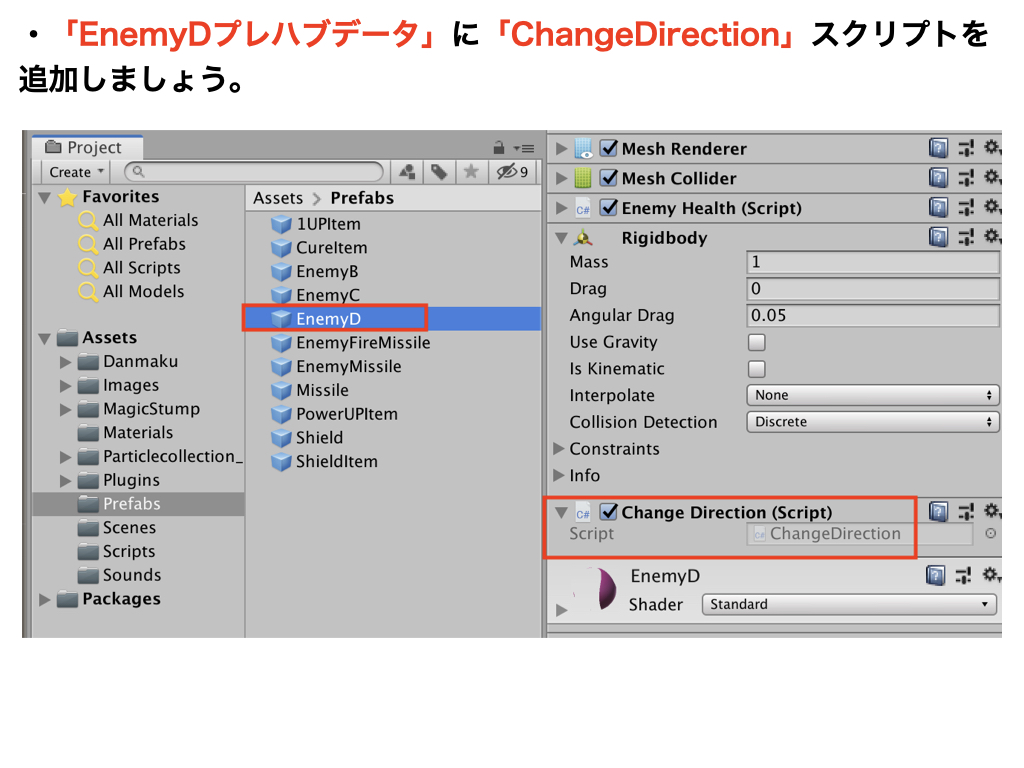This screenshot has height=768, width=1024.
Task: Open the Scenes folder
Action: 129,528
